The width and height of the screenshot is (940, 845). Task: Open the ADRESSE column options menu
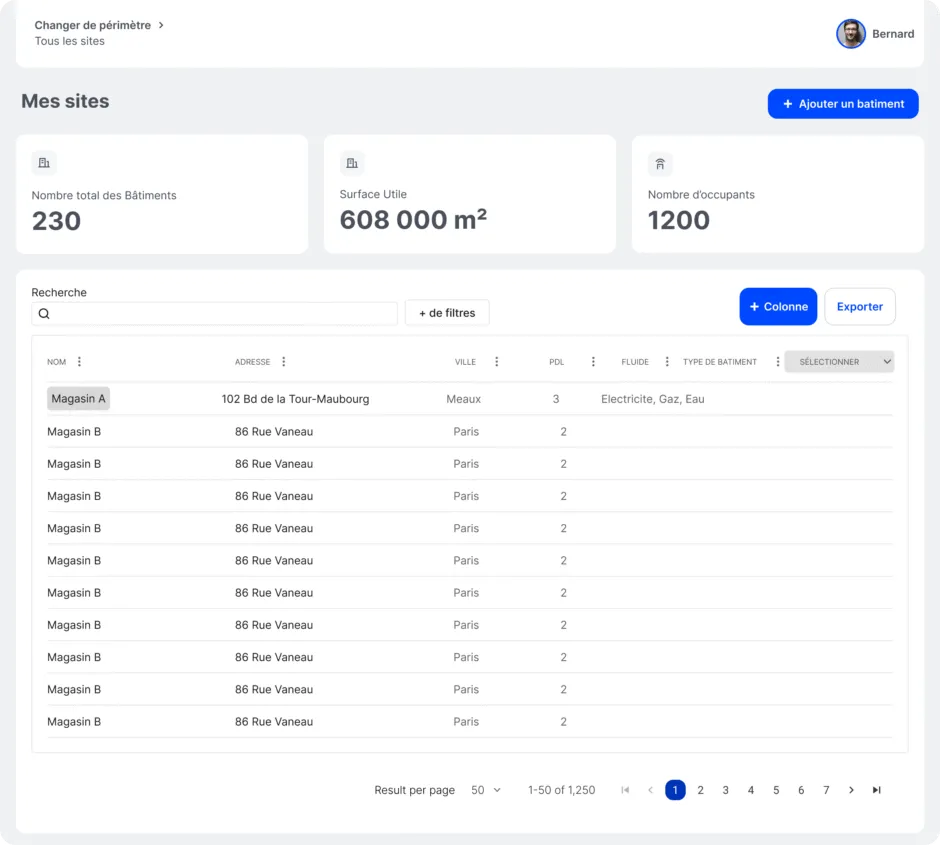click(x=284, y=362)
